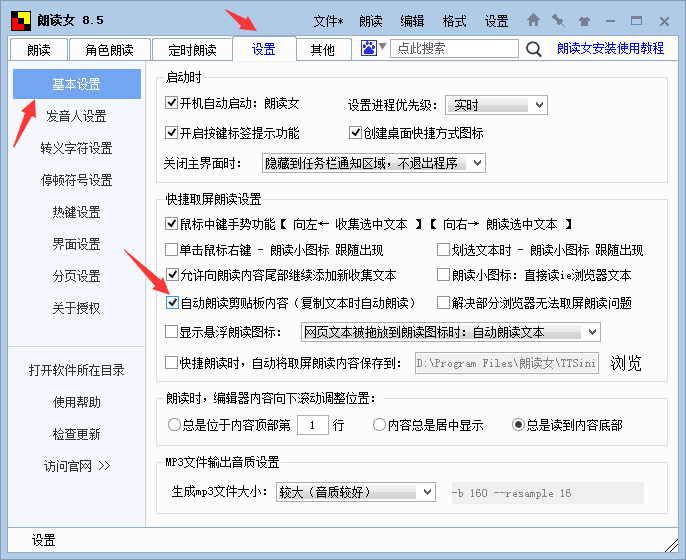Toggle 允许向朗读内容尾部继续添加新收集文本
The height and width of the screenshot is (560, 686).
click(172, 275)
